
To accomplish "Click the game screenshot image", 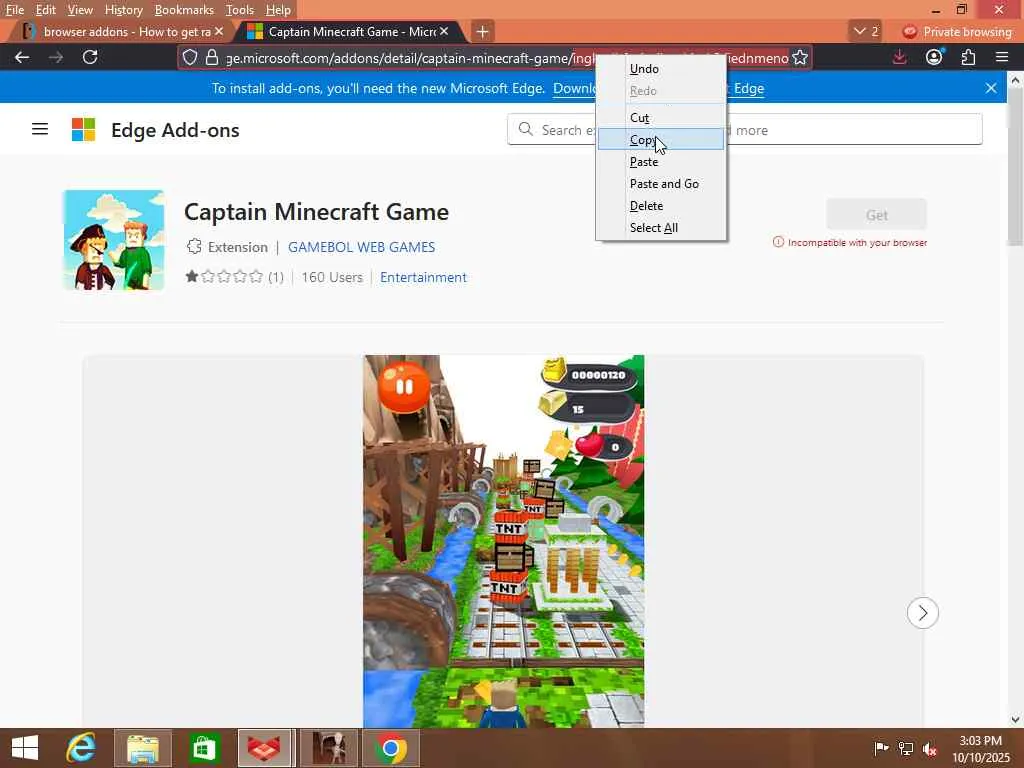I will (x=504, y=541).
